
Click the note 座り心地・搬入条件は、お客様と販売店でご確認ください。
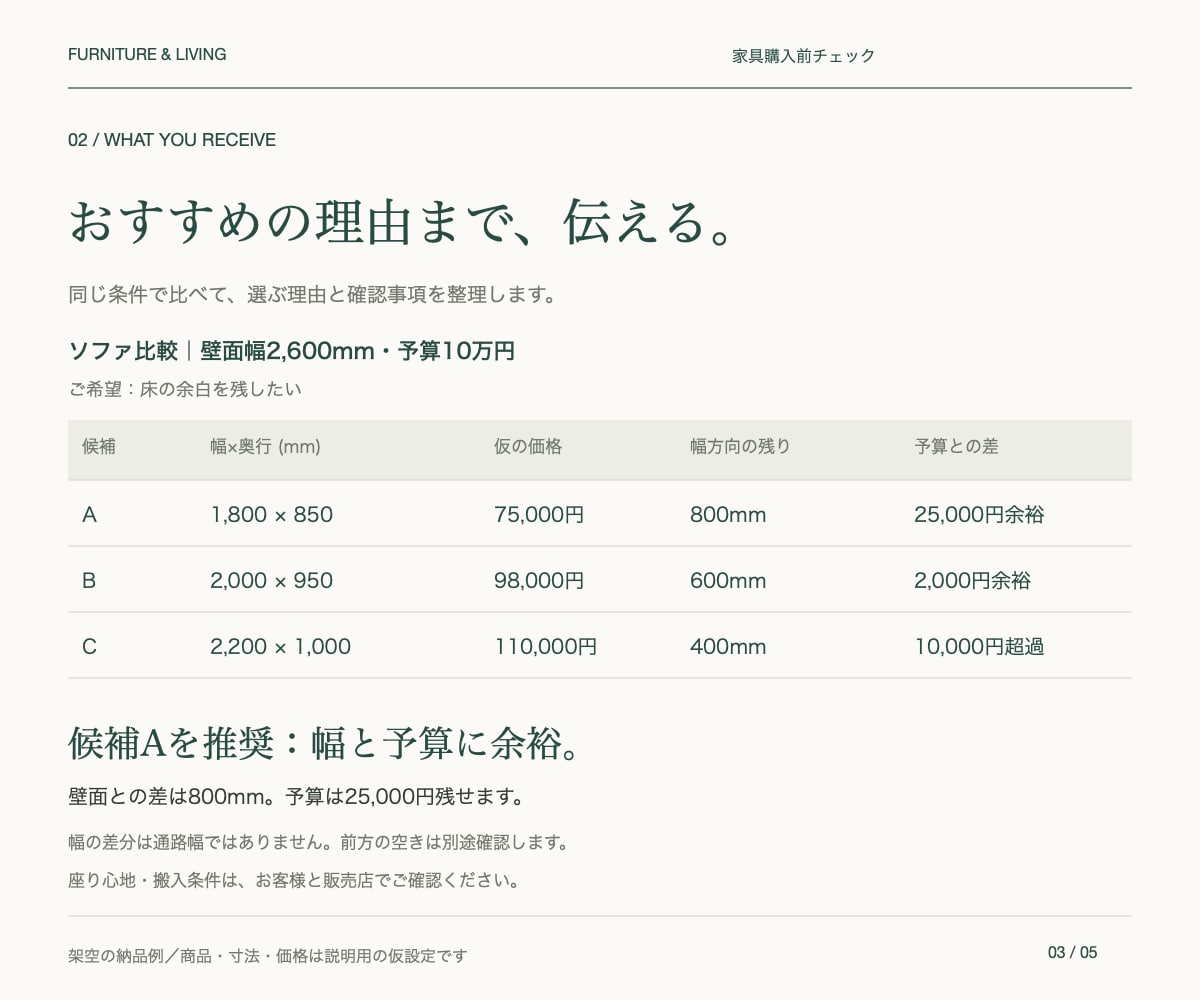tap(294, 881)
